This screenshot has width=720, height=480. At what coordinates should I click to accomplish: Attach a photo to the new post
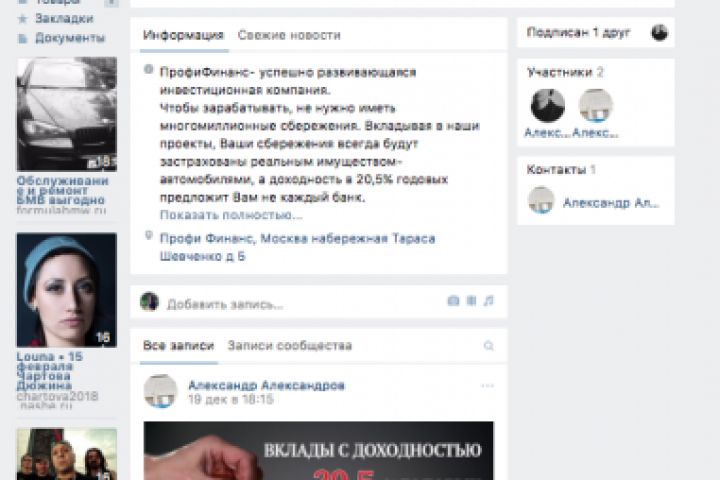pyautogui.click(x=453, y=301)
